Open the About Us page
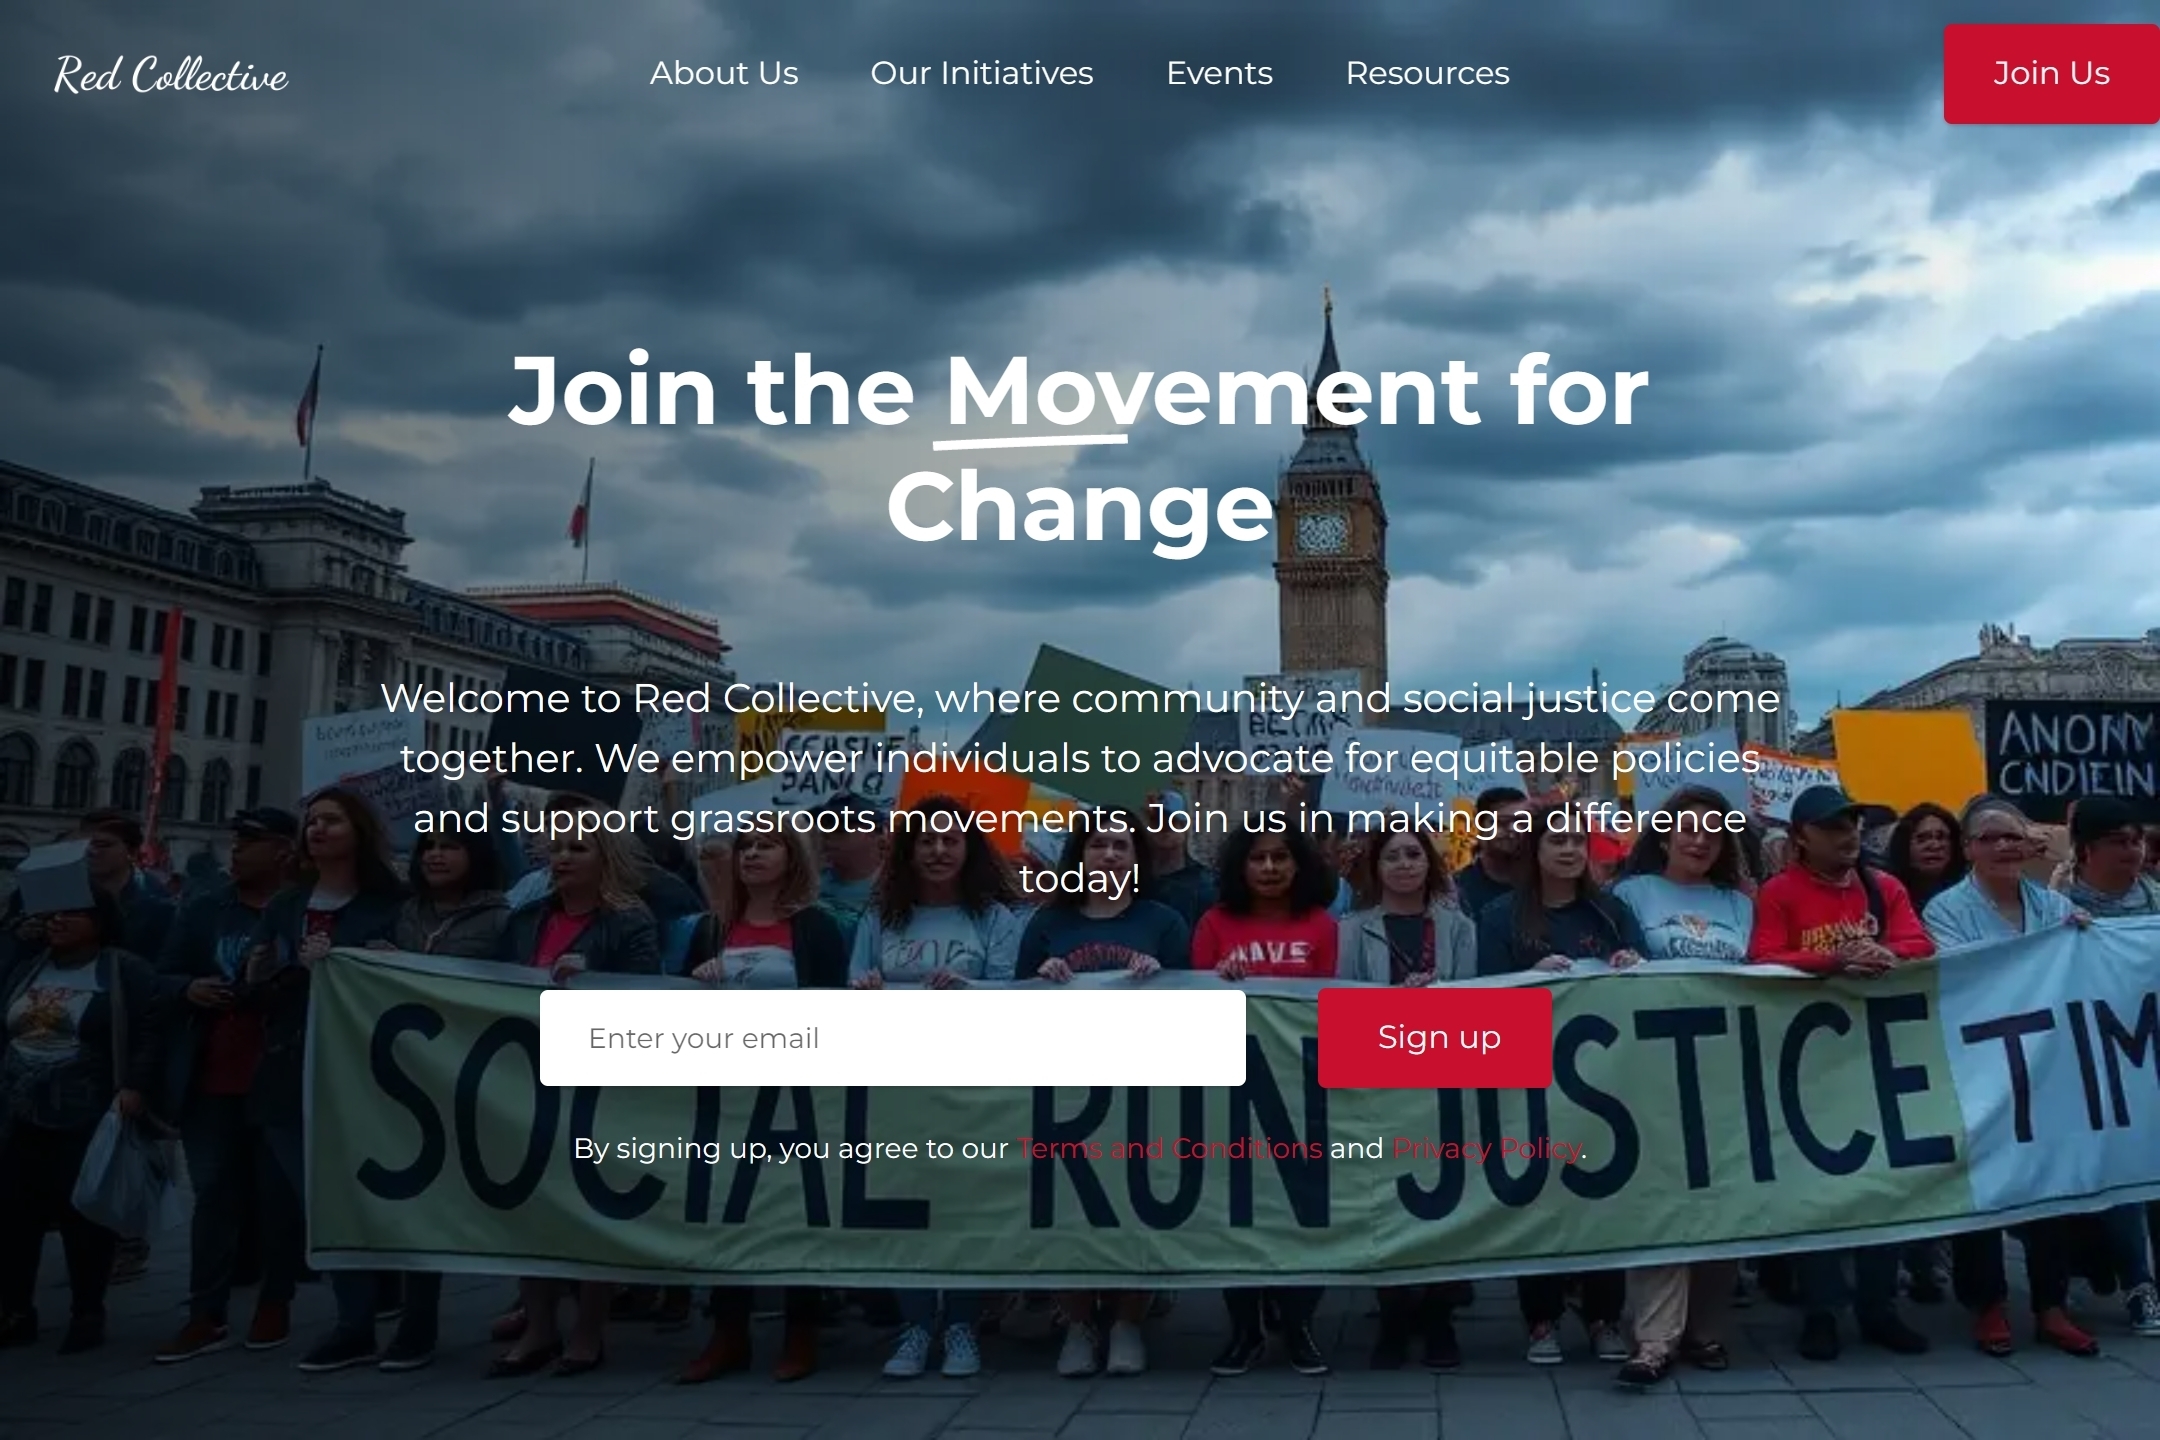 coord(724,73)
